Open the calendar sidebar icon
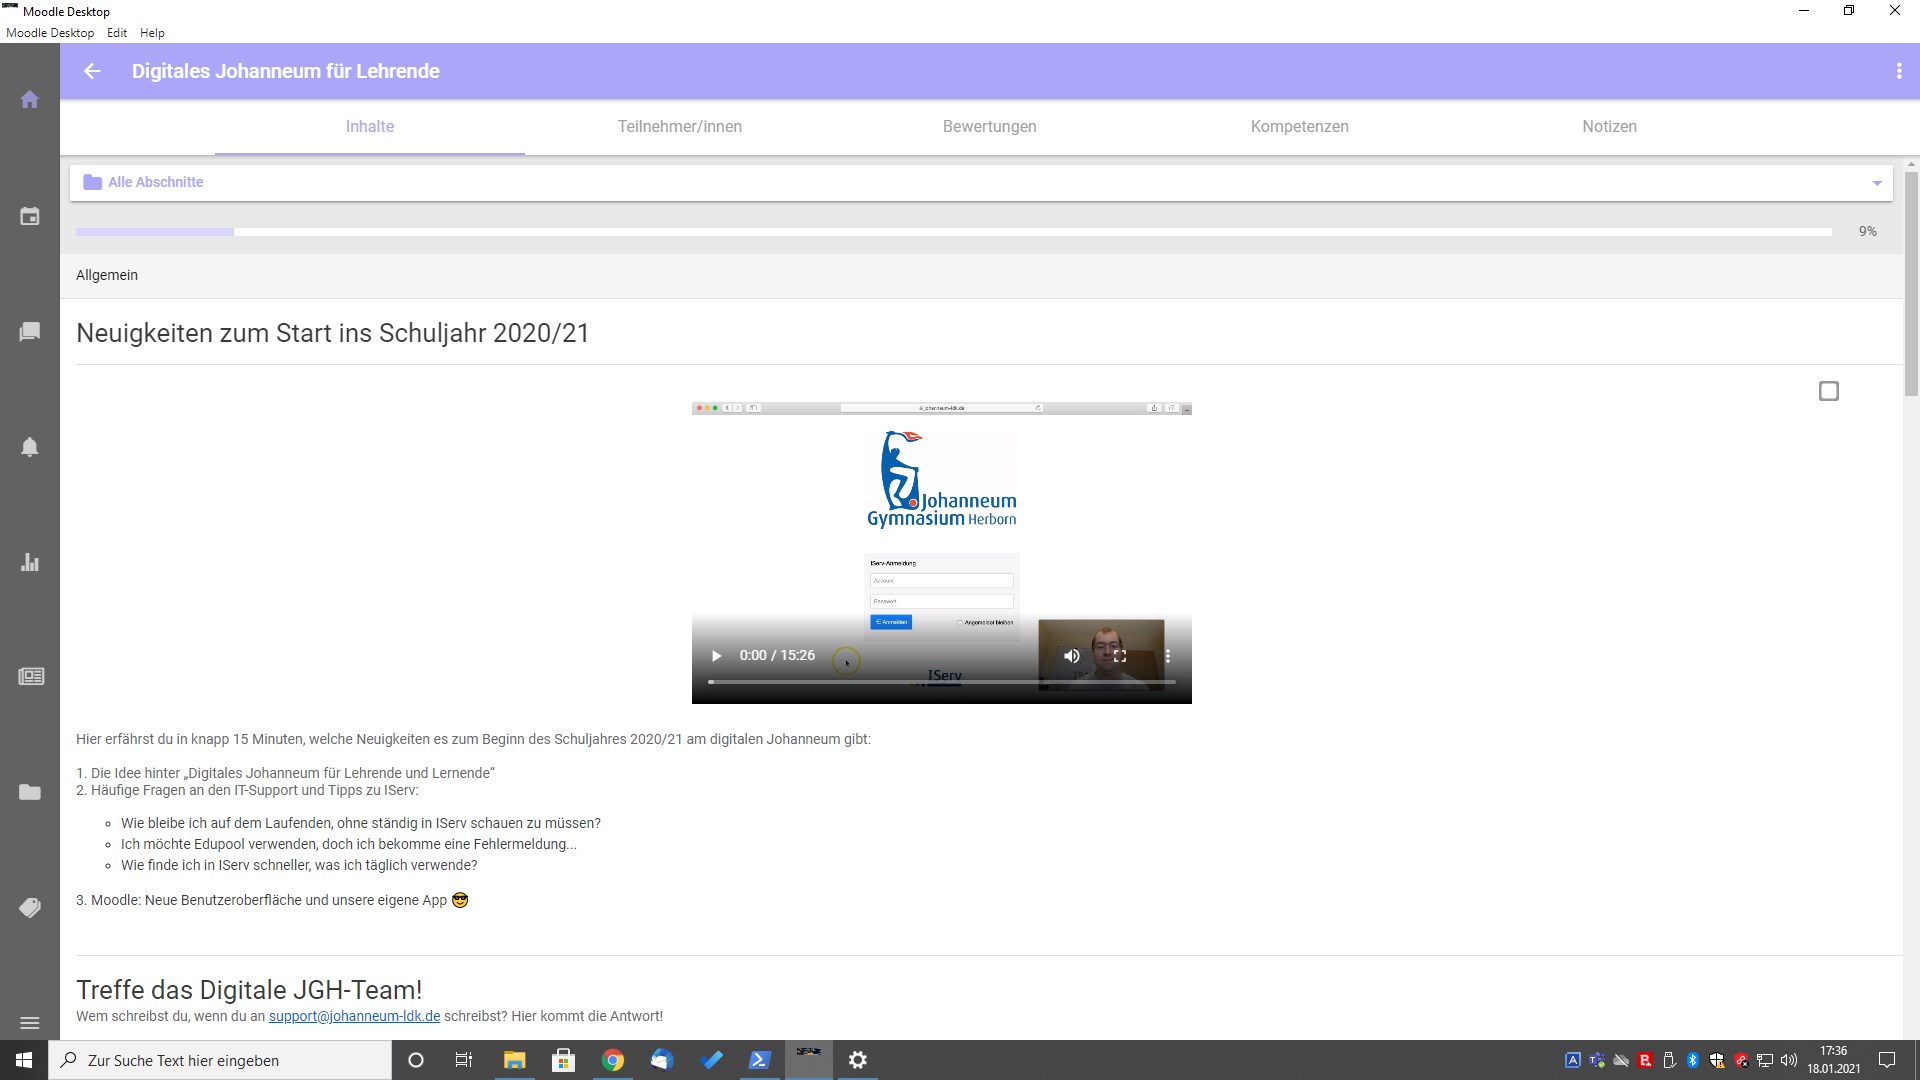This screenshot has height=1080, width=1920. pyautogui.click(x=30, y=216)
